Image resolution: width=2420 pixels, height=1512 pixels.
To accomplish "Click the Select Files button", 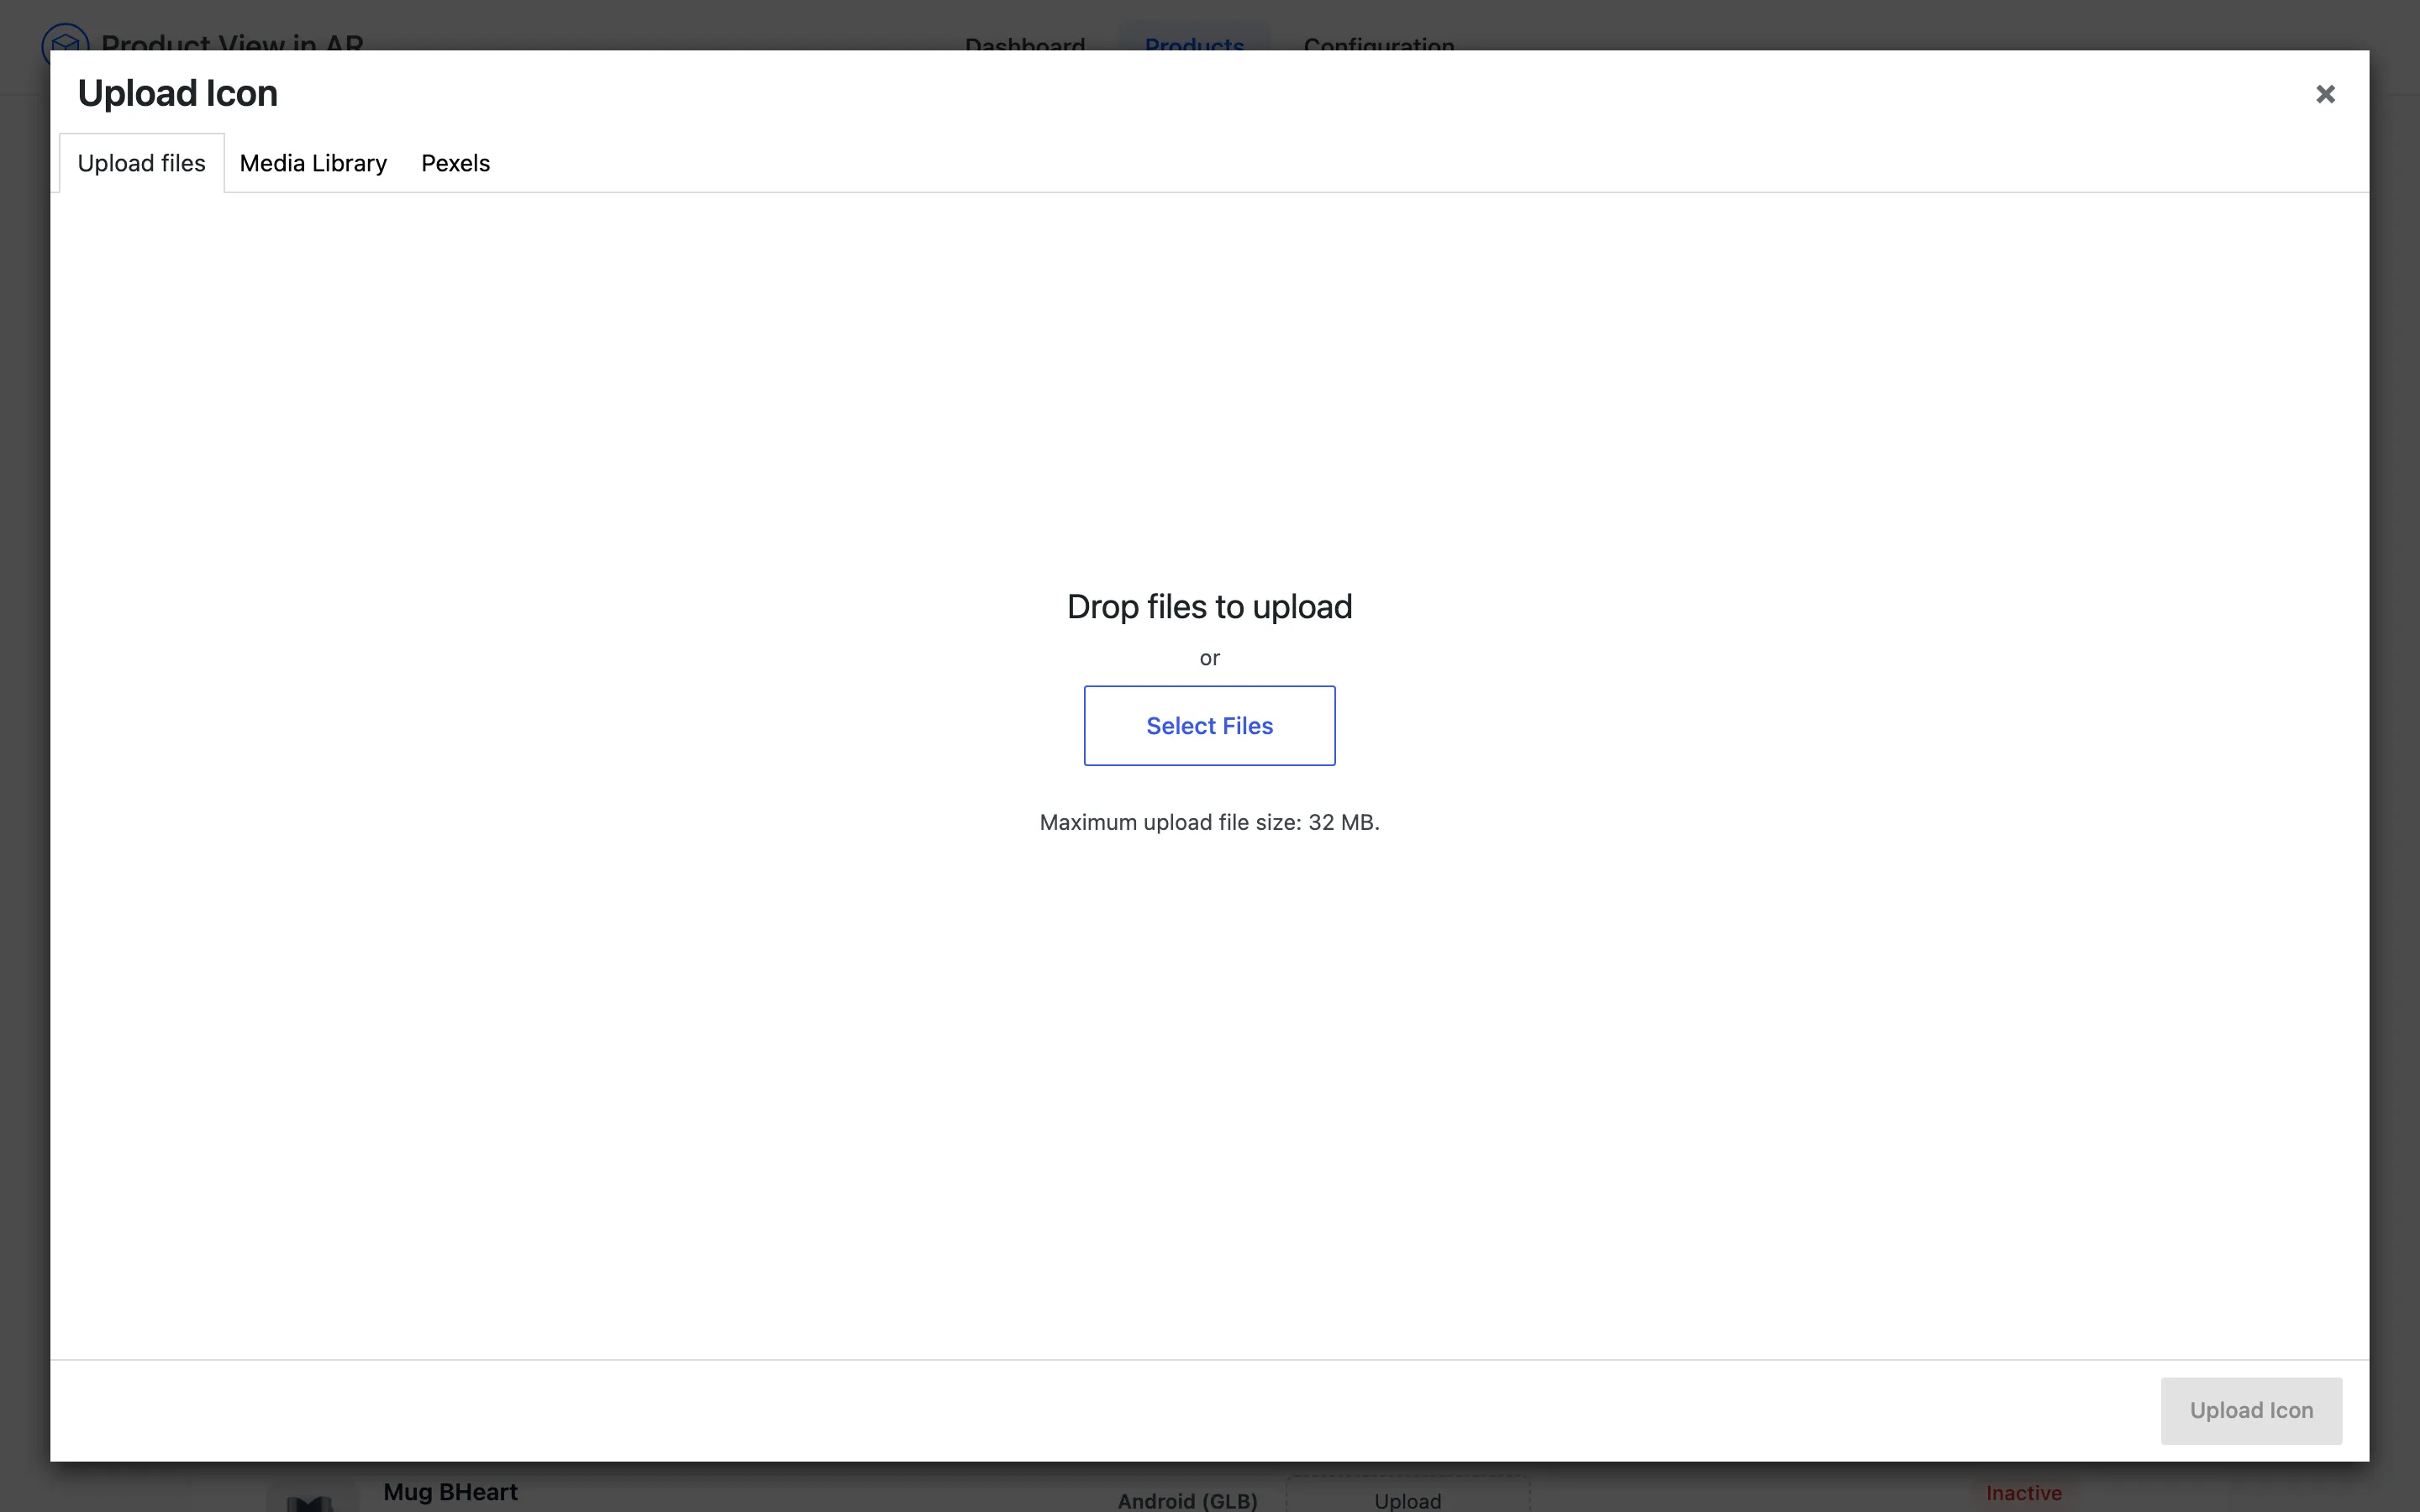I will (1209, 726).
